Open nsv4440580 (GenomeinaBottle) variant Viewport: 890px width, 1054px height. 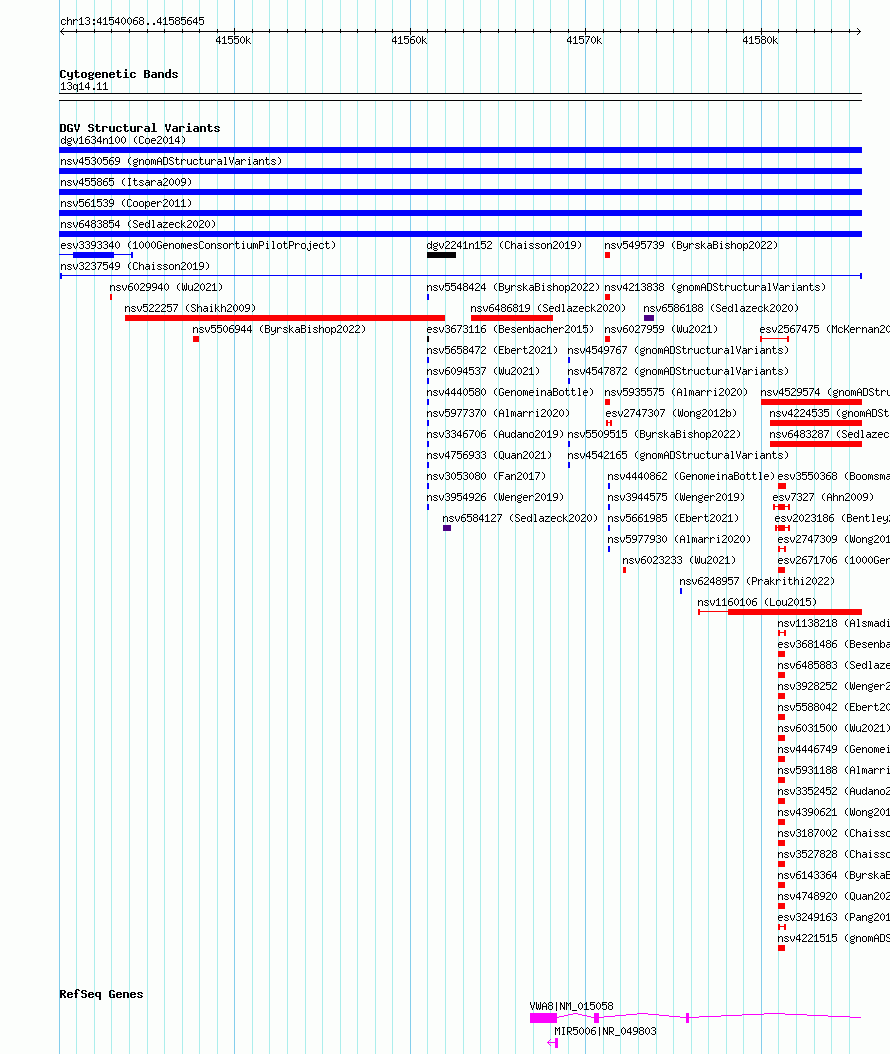click(510, 392)
